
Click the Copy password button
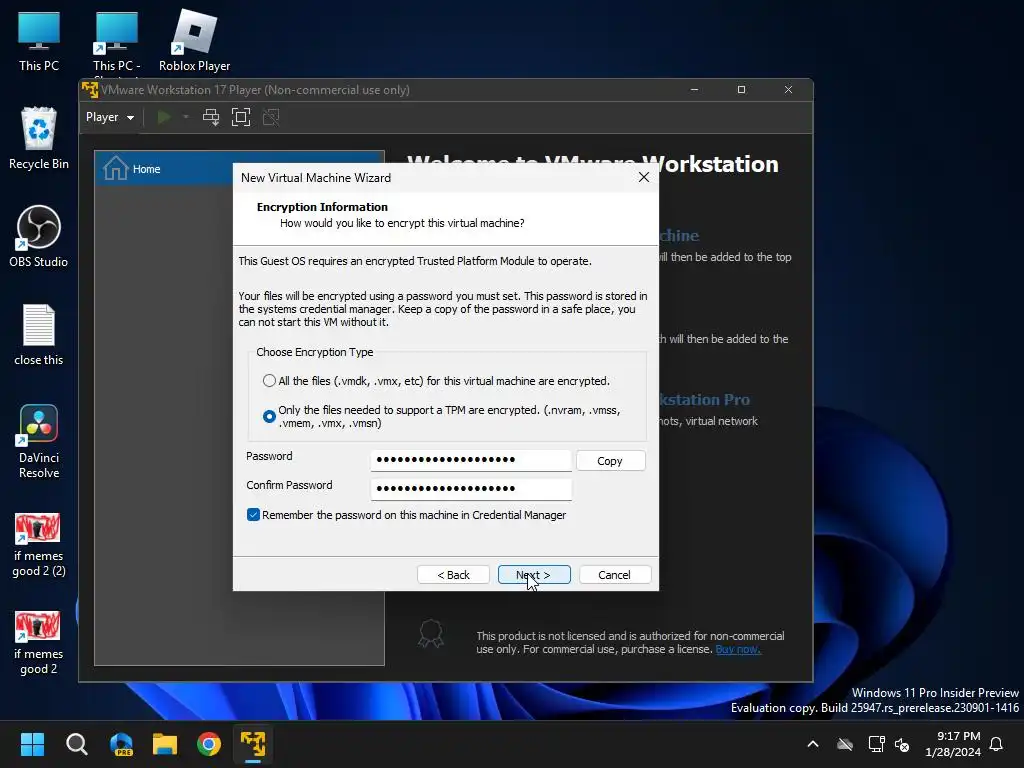coord(611,461)
